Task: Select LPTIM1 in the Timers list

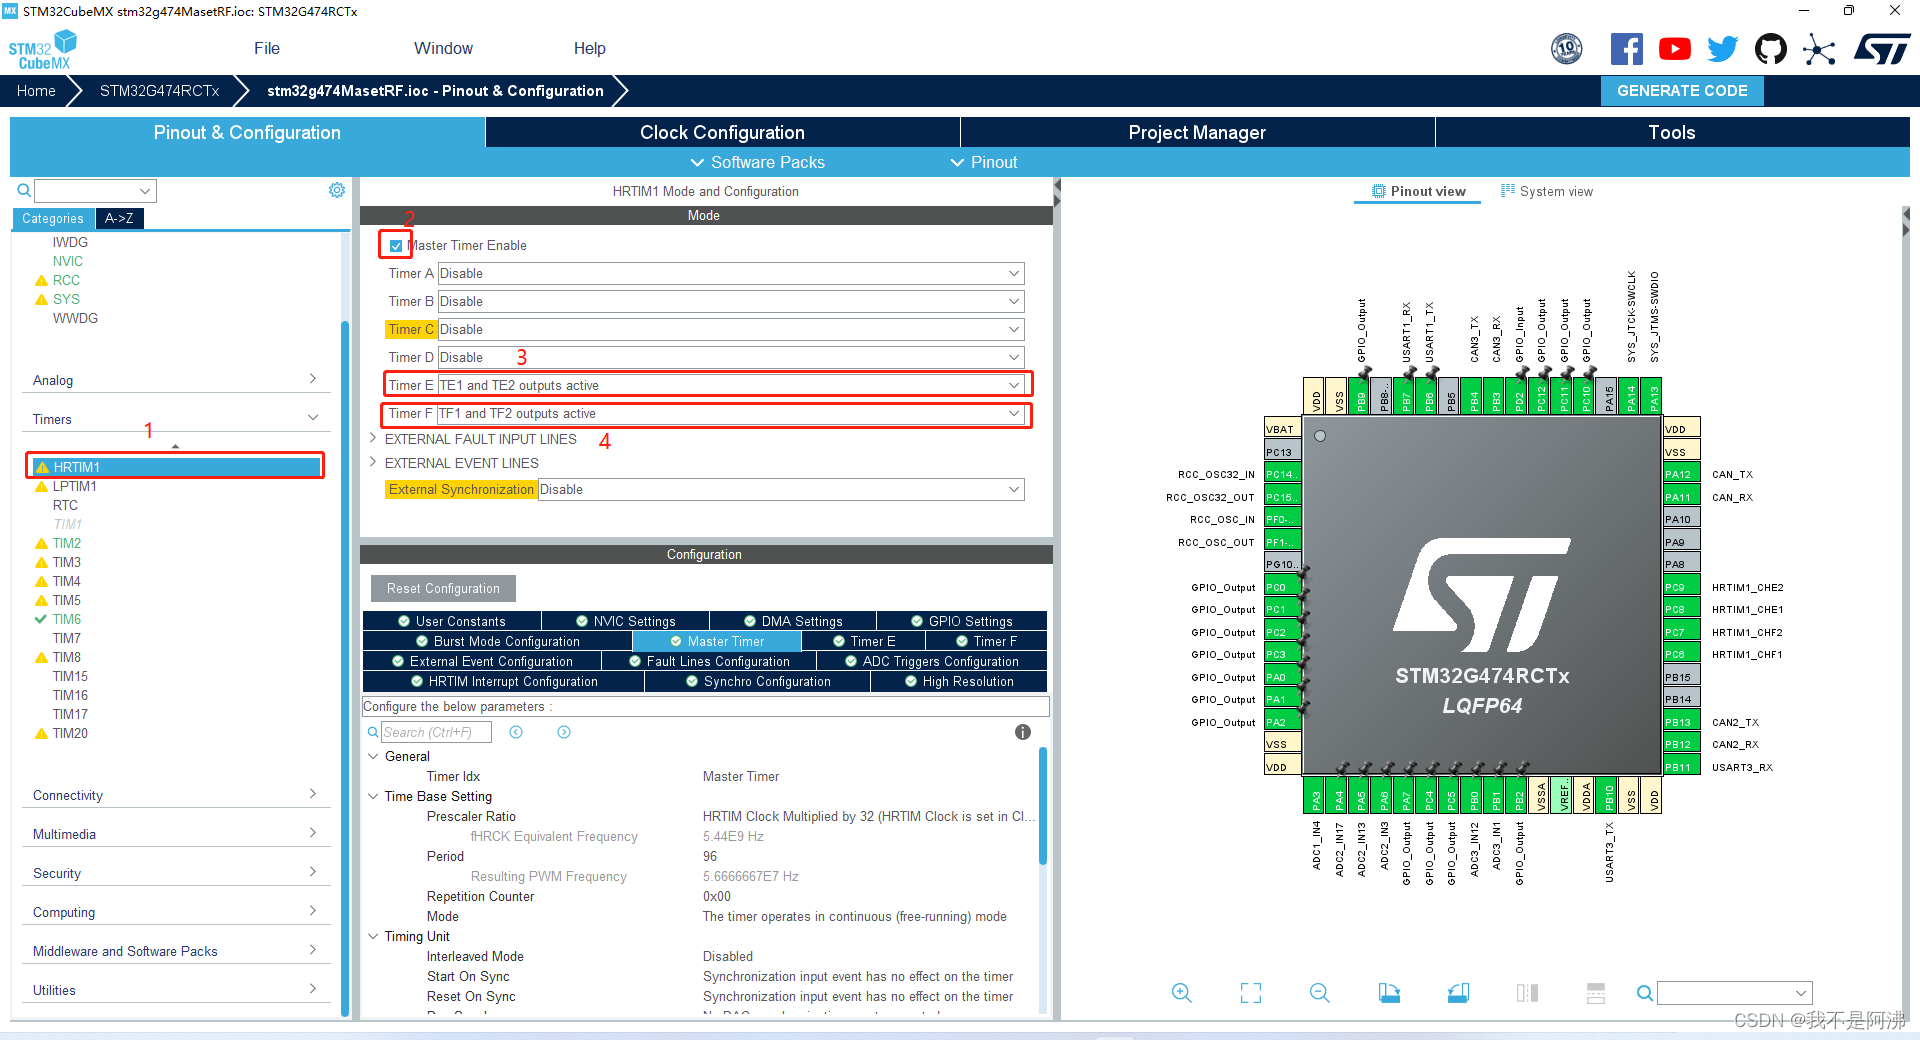Action: [x=74, y=486]
